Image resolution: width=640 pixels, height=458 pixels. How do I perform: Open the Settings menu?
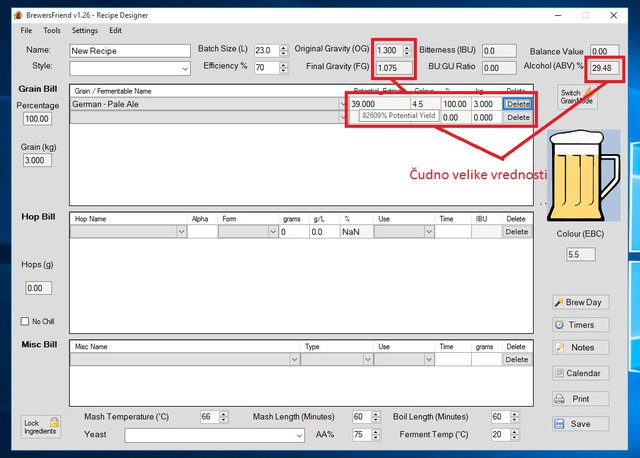tap(84, 30)
